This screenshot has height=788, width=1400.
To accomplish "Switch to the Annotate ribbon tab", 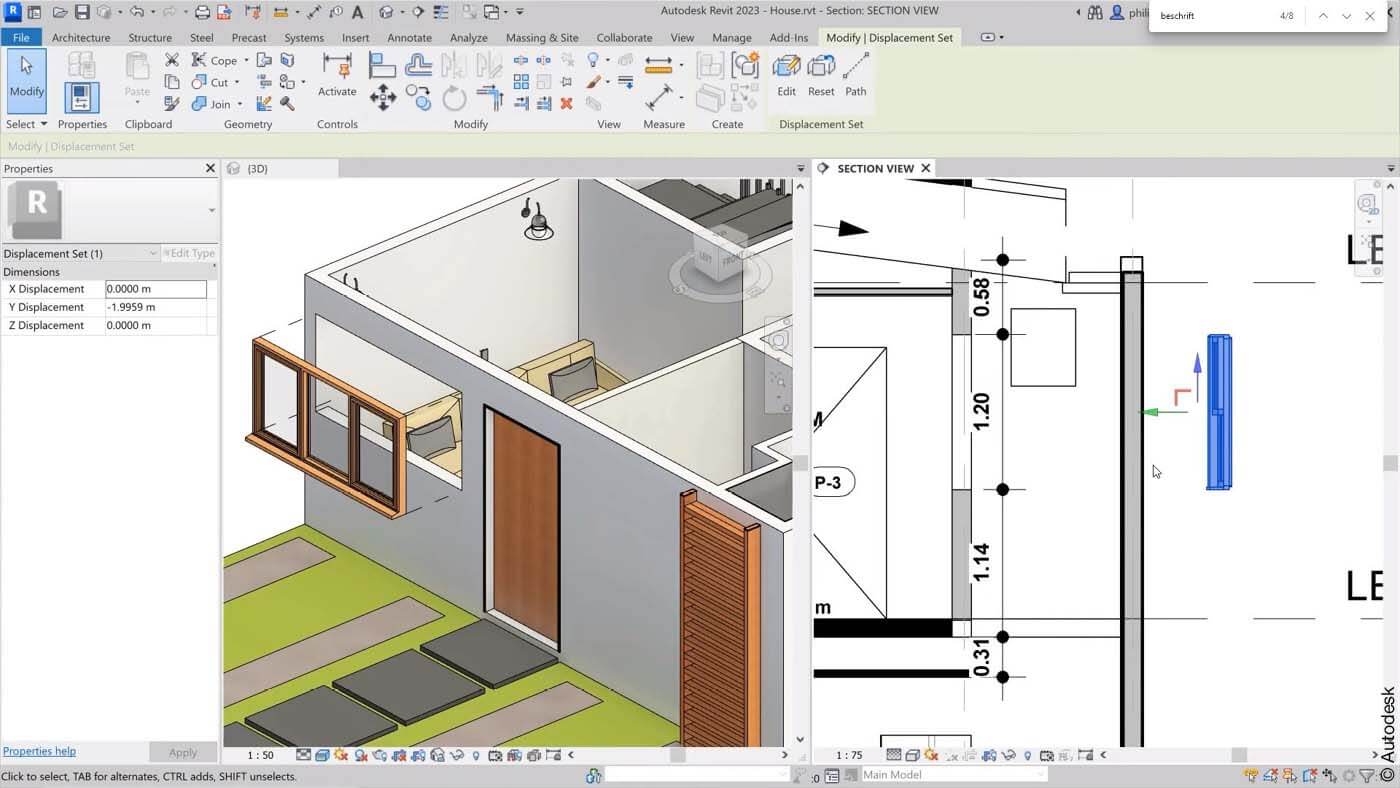I will (409, 37).
